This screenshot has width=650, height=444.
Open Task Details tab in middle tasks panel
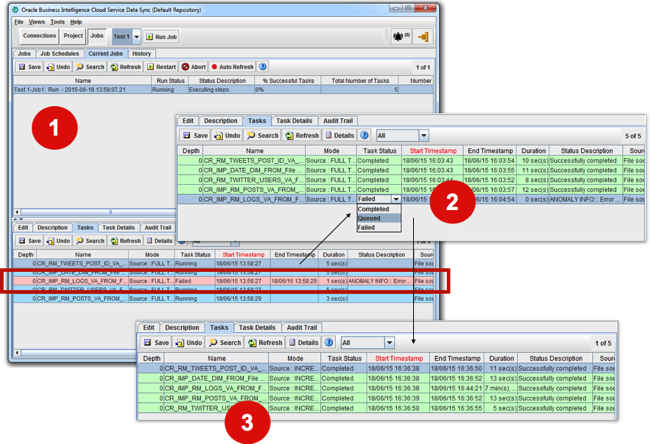coord(294,121)
